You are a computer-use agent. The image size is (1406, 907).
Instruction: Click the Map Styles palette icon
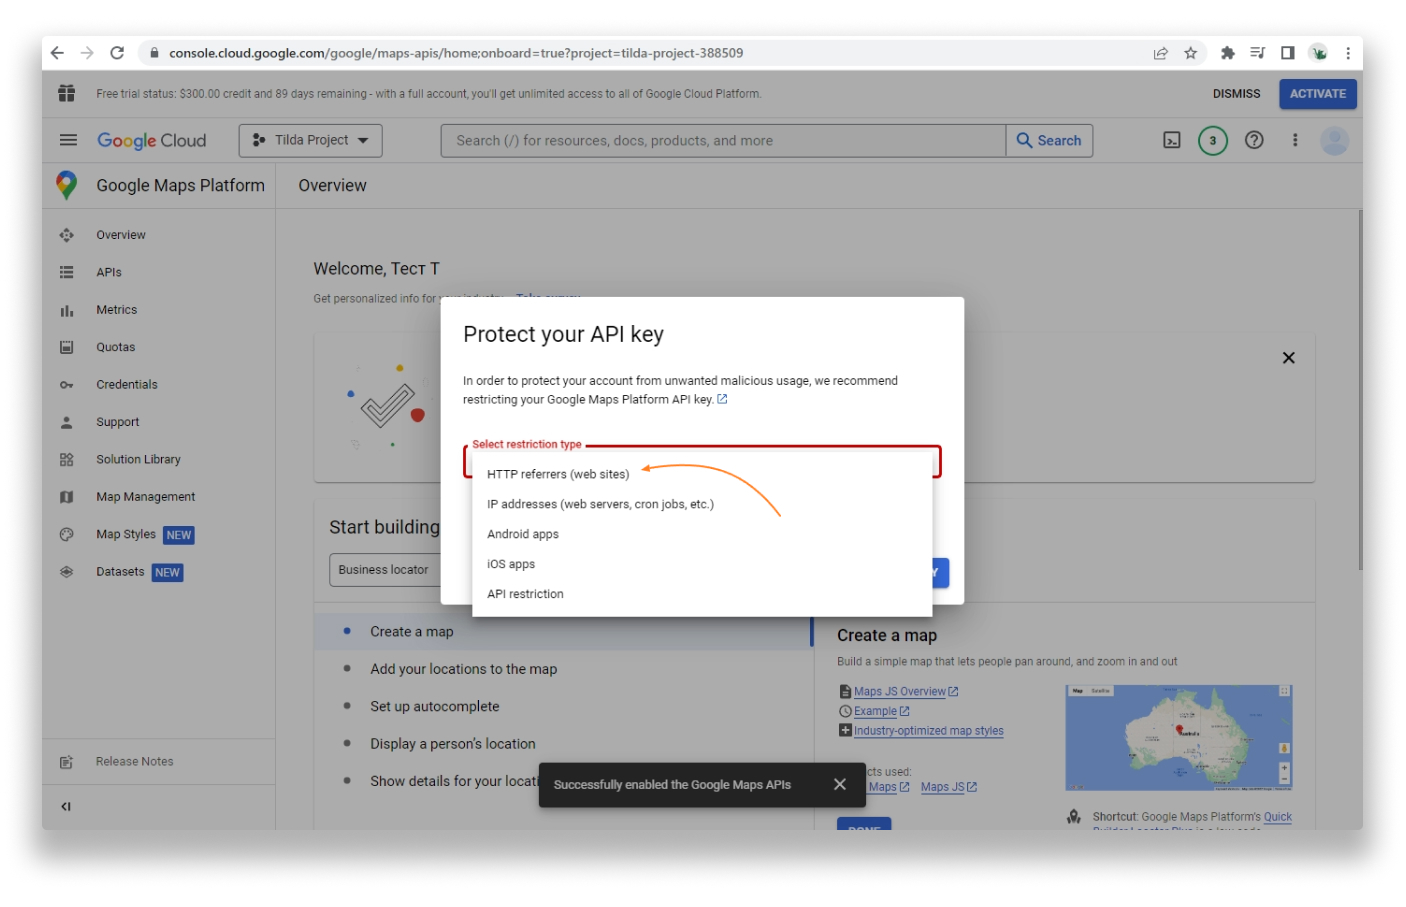click(x=67, y=534)
